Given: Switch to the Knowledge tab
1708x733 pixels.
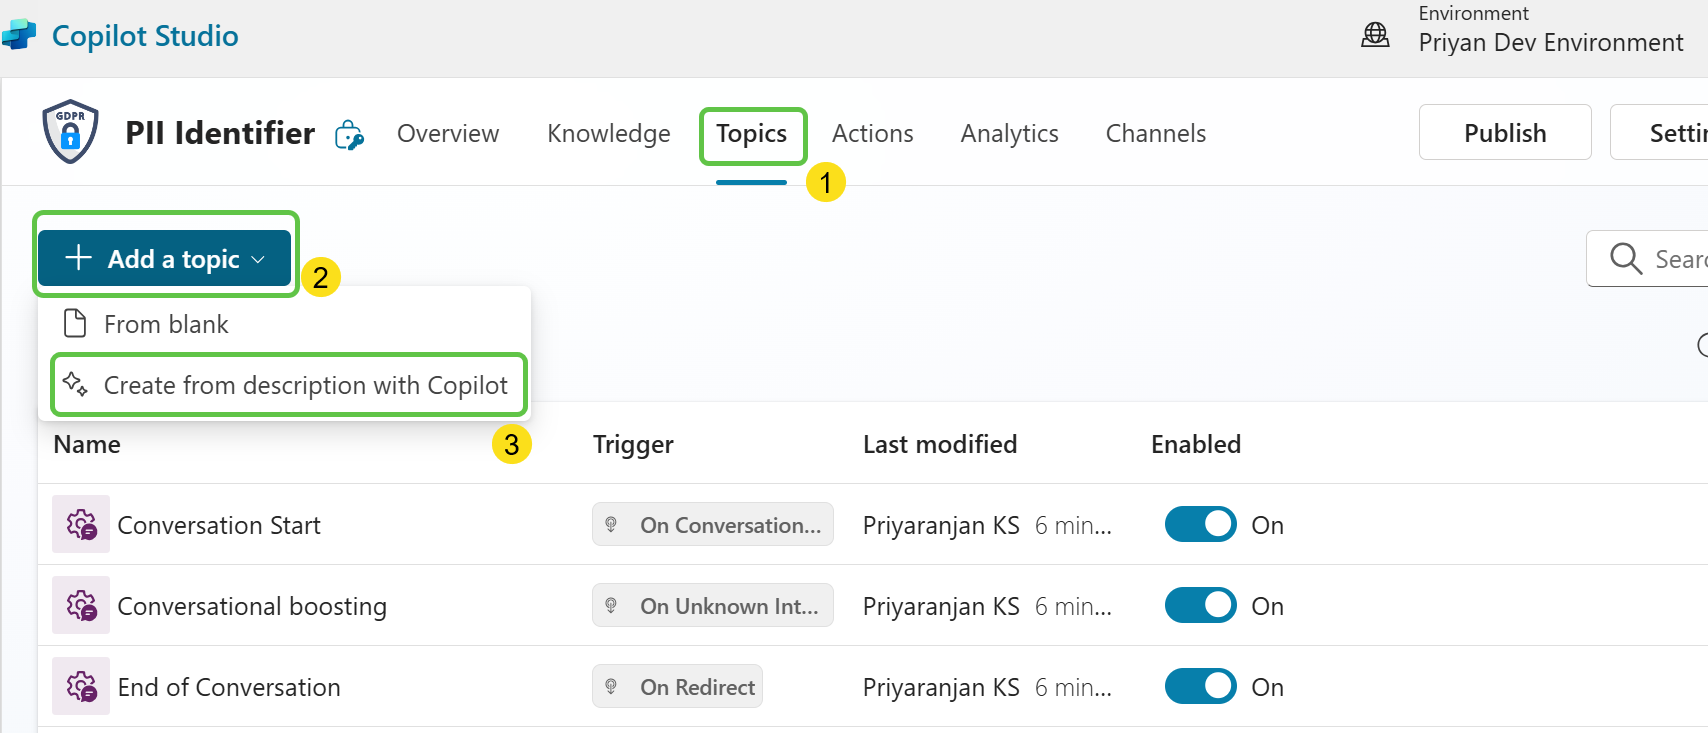Looking at the screenshot, I should pyautogui.click(x=608, y=134).
